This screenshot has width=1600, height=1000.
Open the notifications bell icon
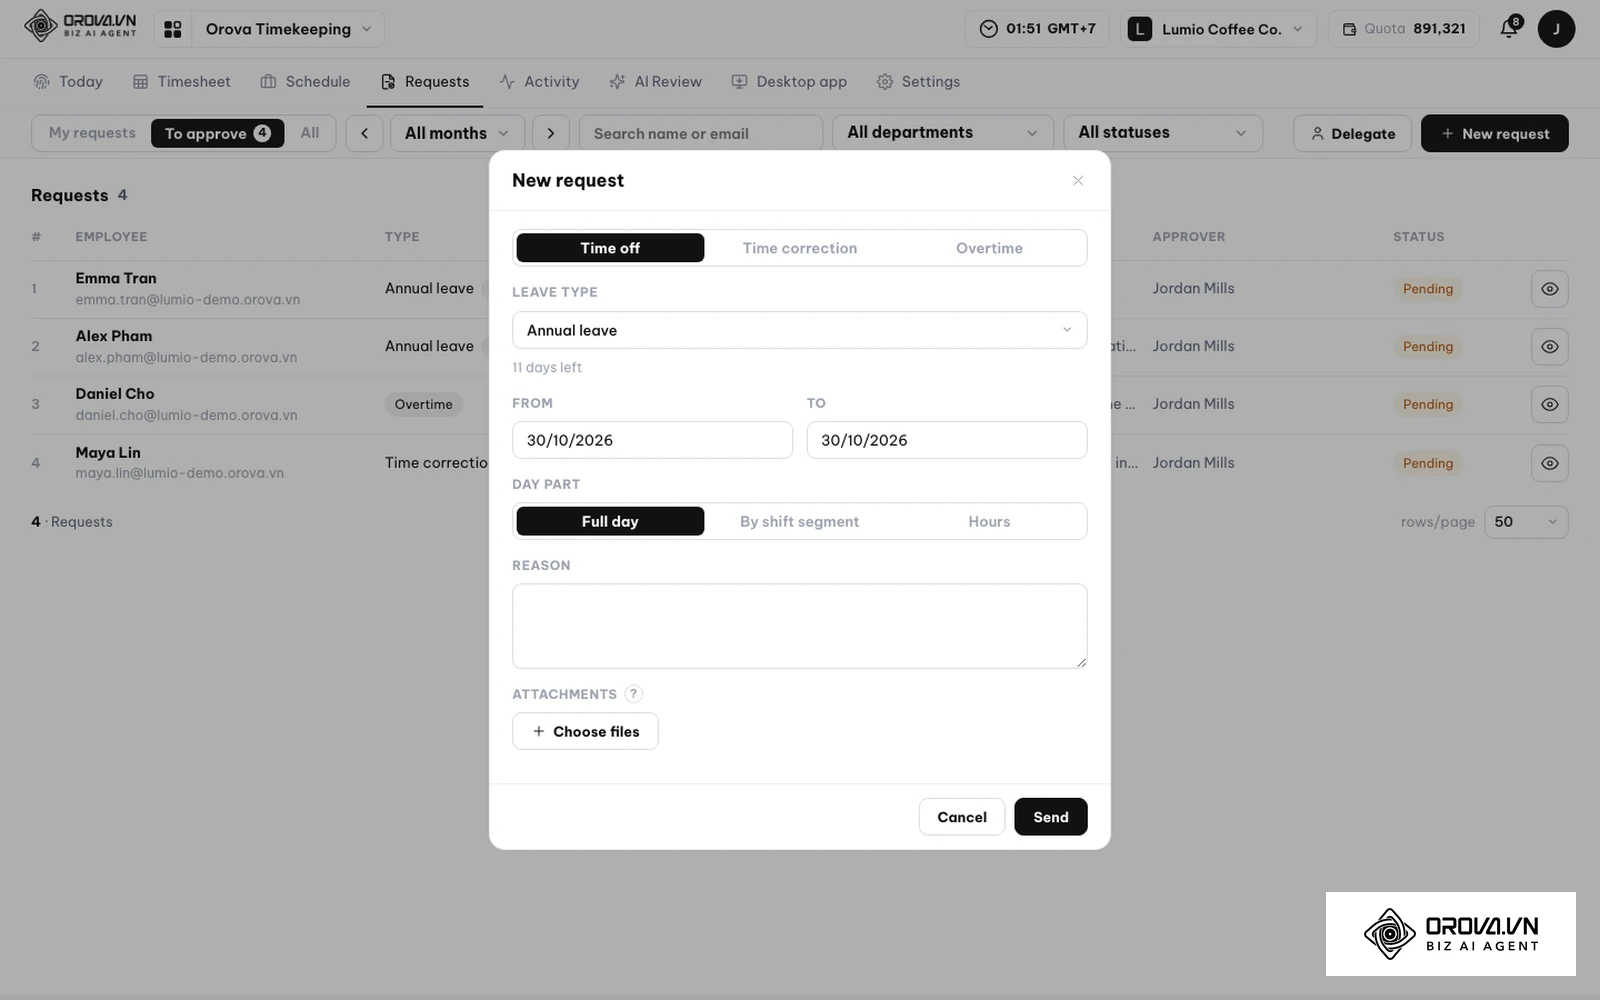coord(1509,29)
